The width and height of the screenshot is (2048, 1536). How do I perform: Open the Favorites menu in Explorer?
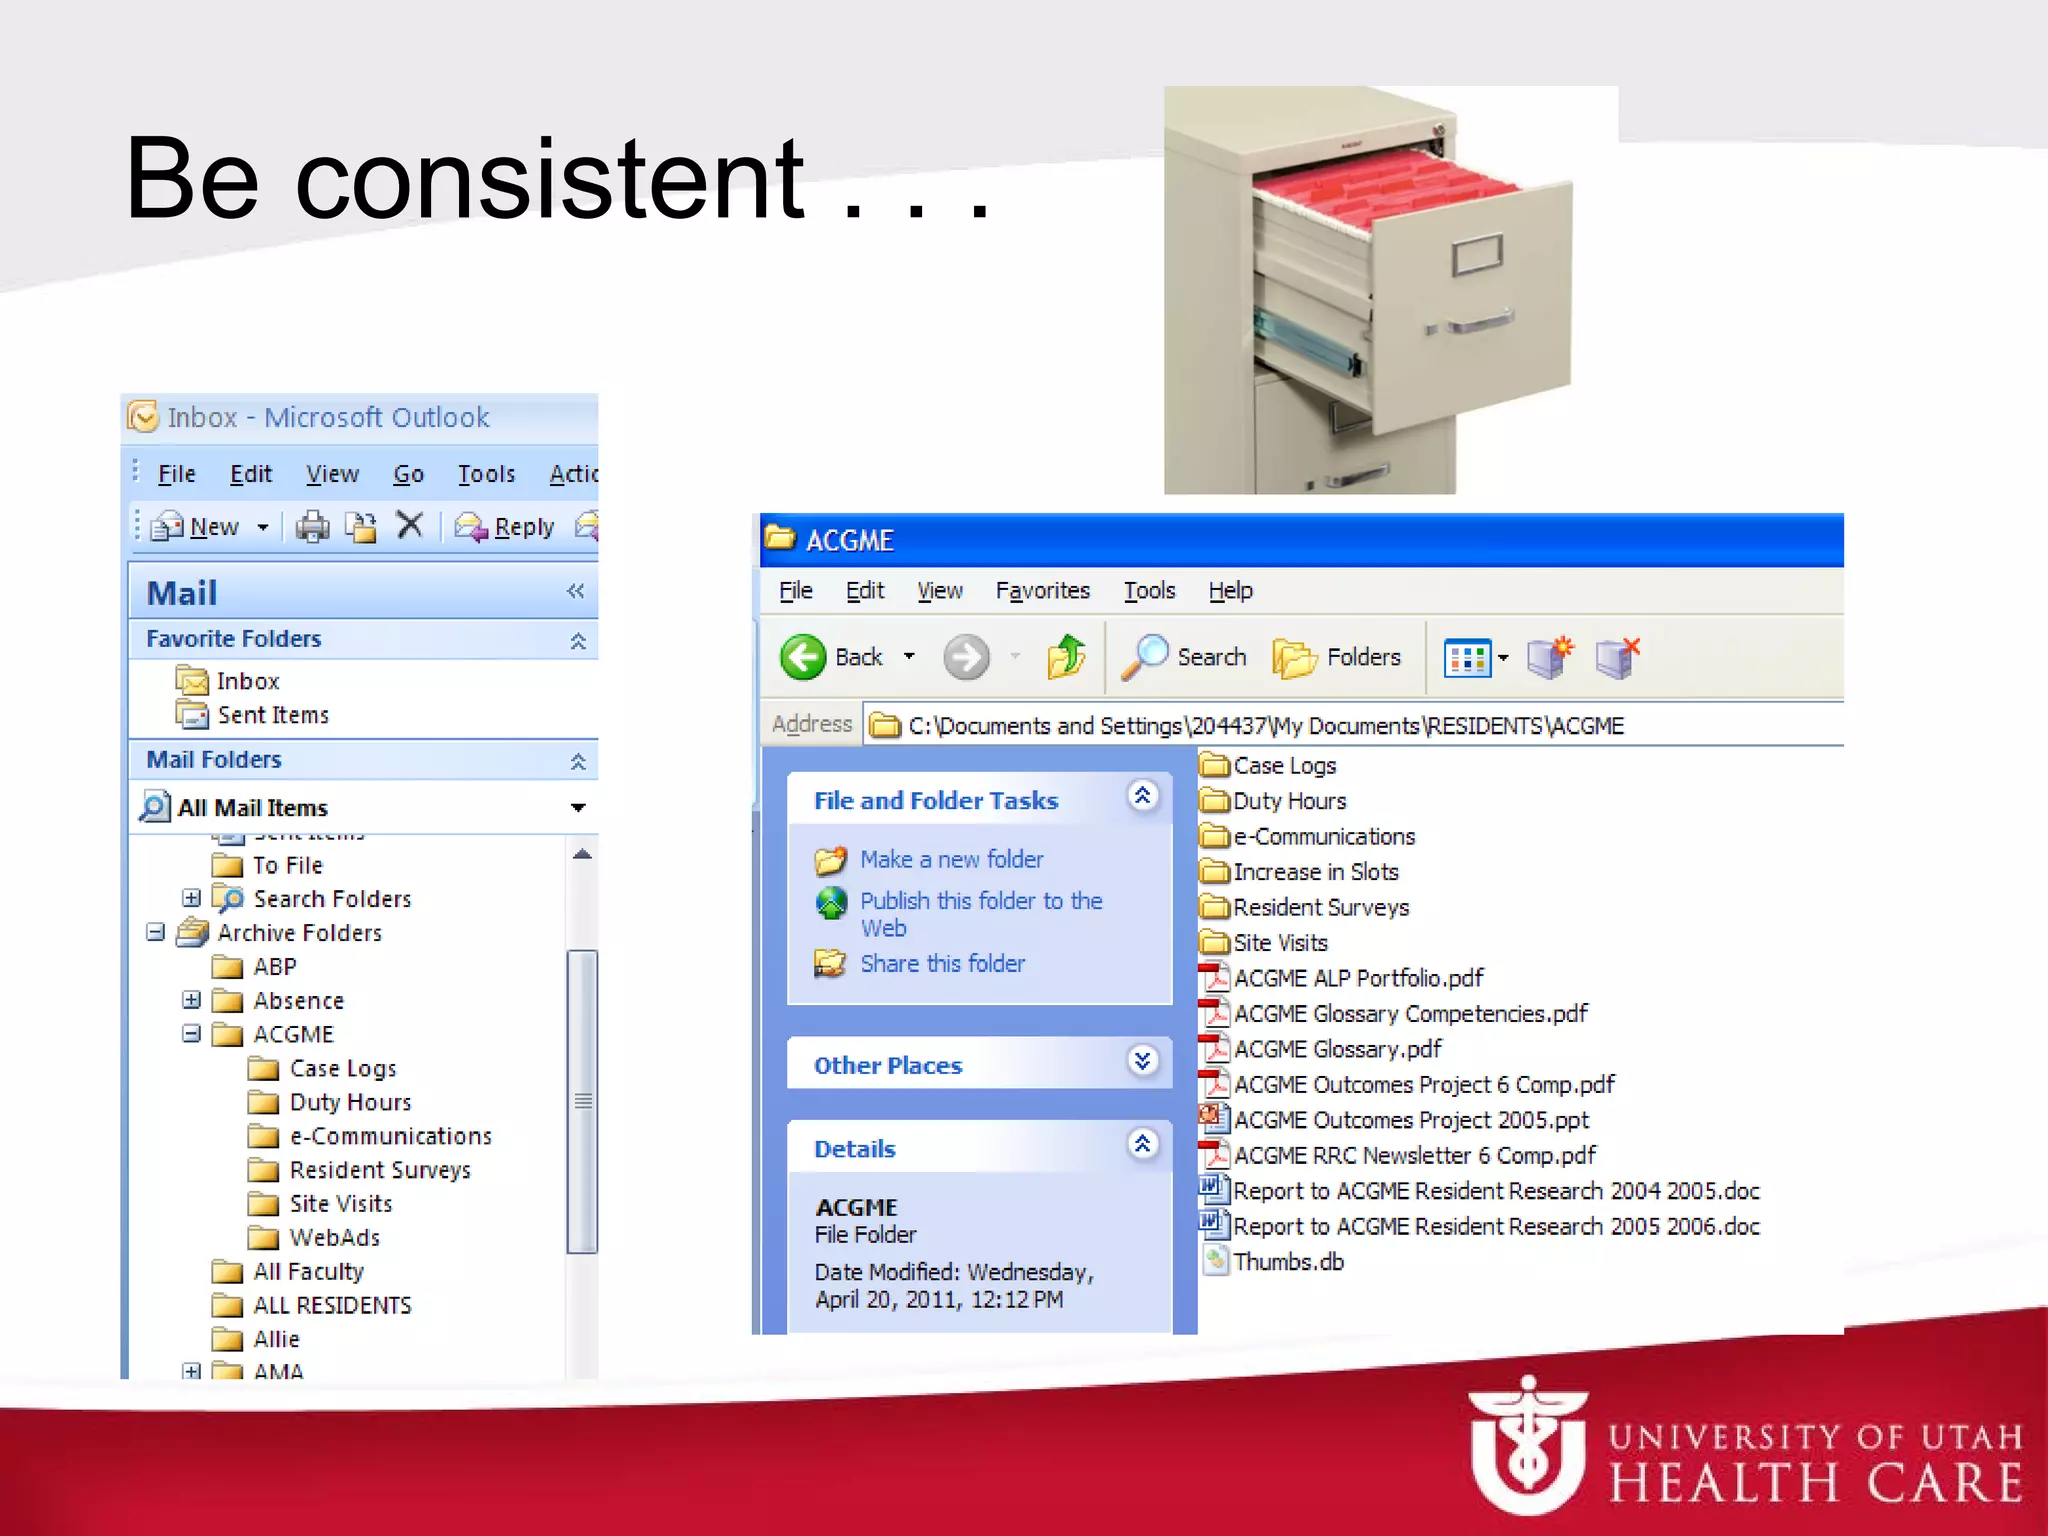pos(1042,591)
